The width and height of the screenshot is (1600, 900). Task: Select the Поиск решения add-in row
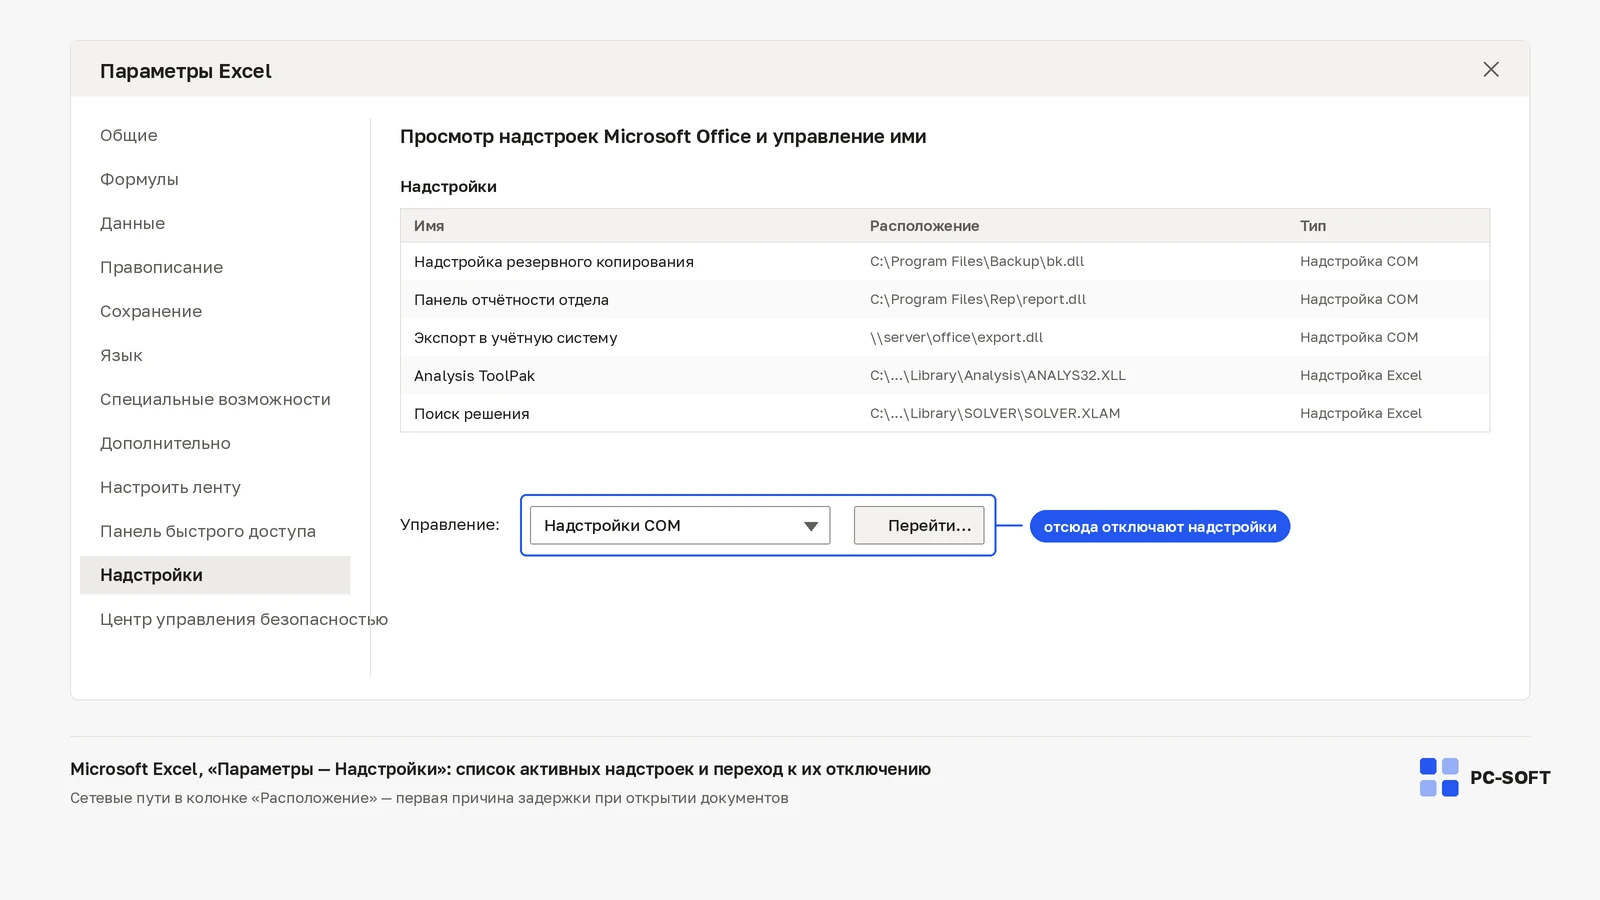(x=945, y=413)
